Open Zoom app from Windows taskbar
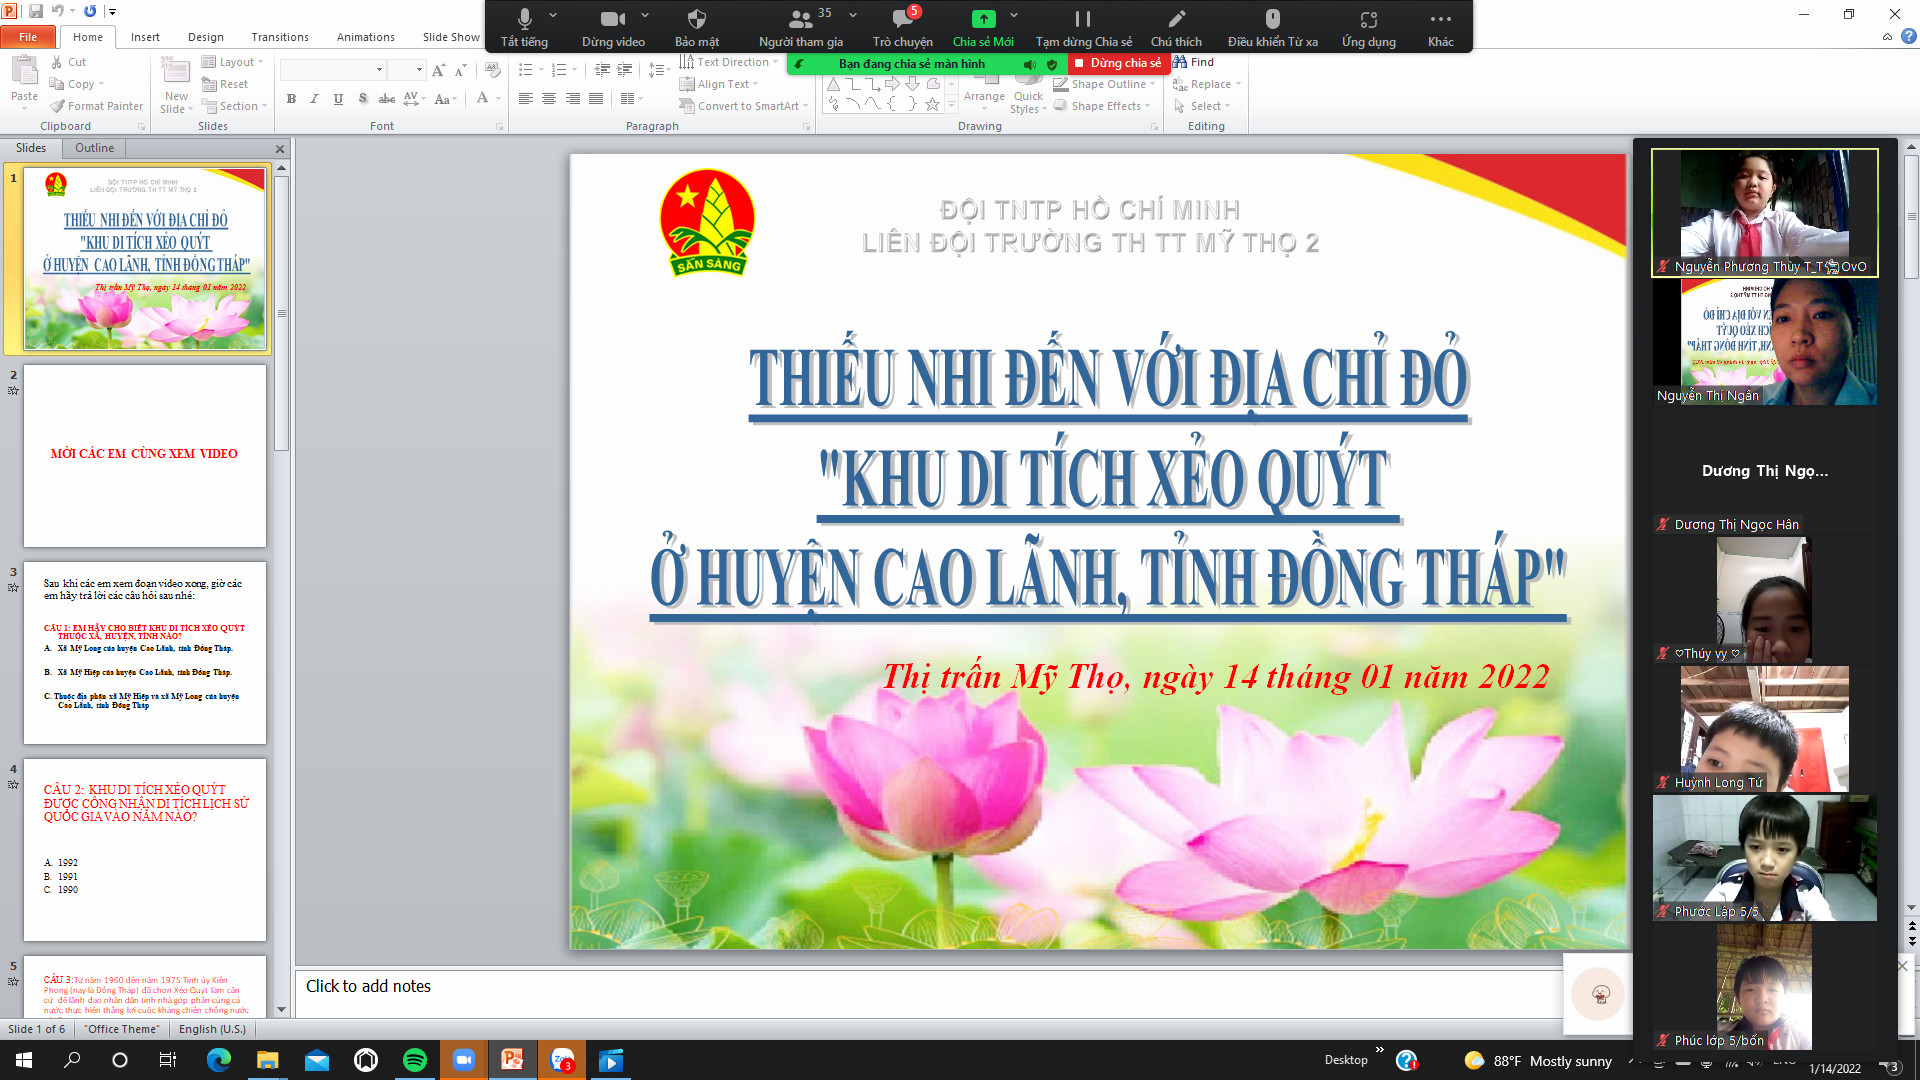The image size is (1920, 1080). pyautogui.click(x=464, y=1060)
